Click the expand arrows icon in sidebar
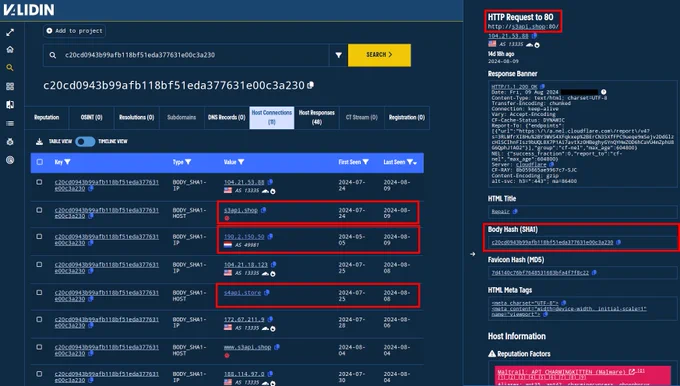The height and width of the screenshot is (386, 680). (10, 32)
